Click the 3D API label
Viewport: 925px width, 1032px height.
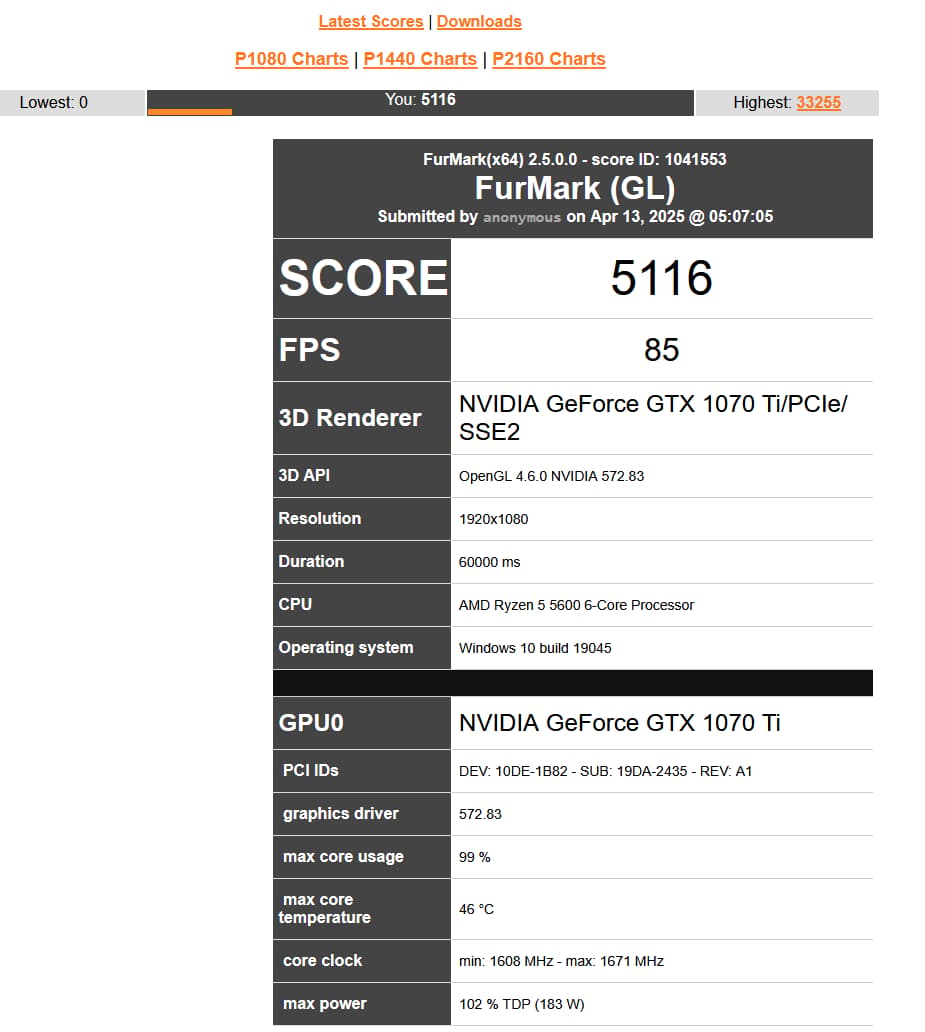[304, 475]
